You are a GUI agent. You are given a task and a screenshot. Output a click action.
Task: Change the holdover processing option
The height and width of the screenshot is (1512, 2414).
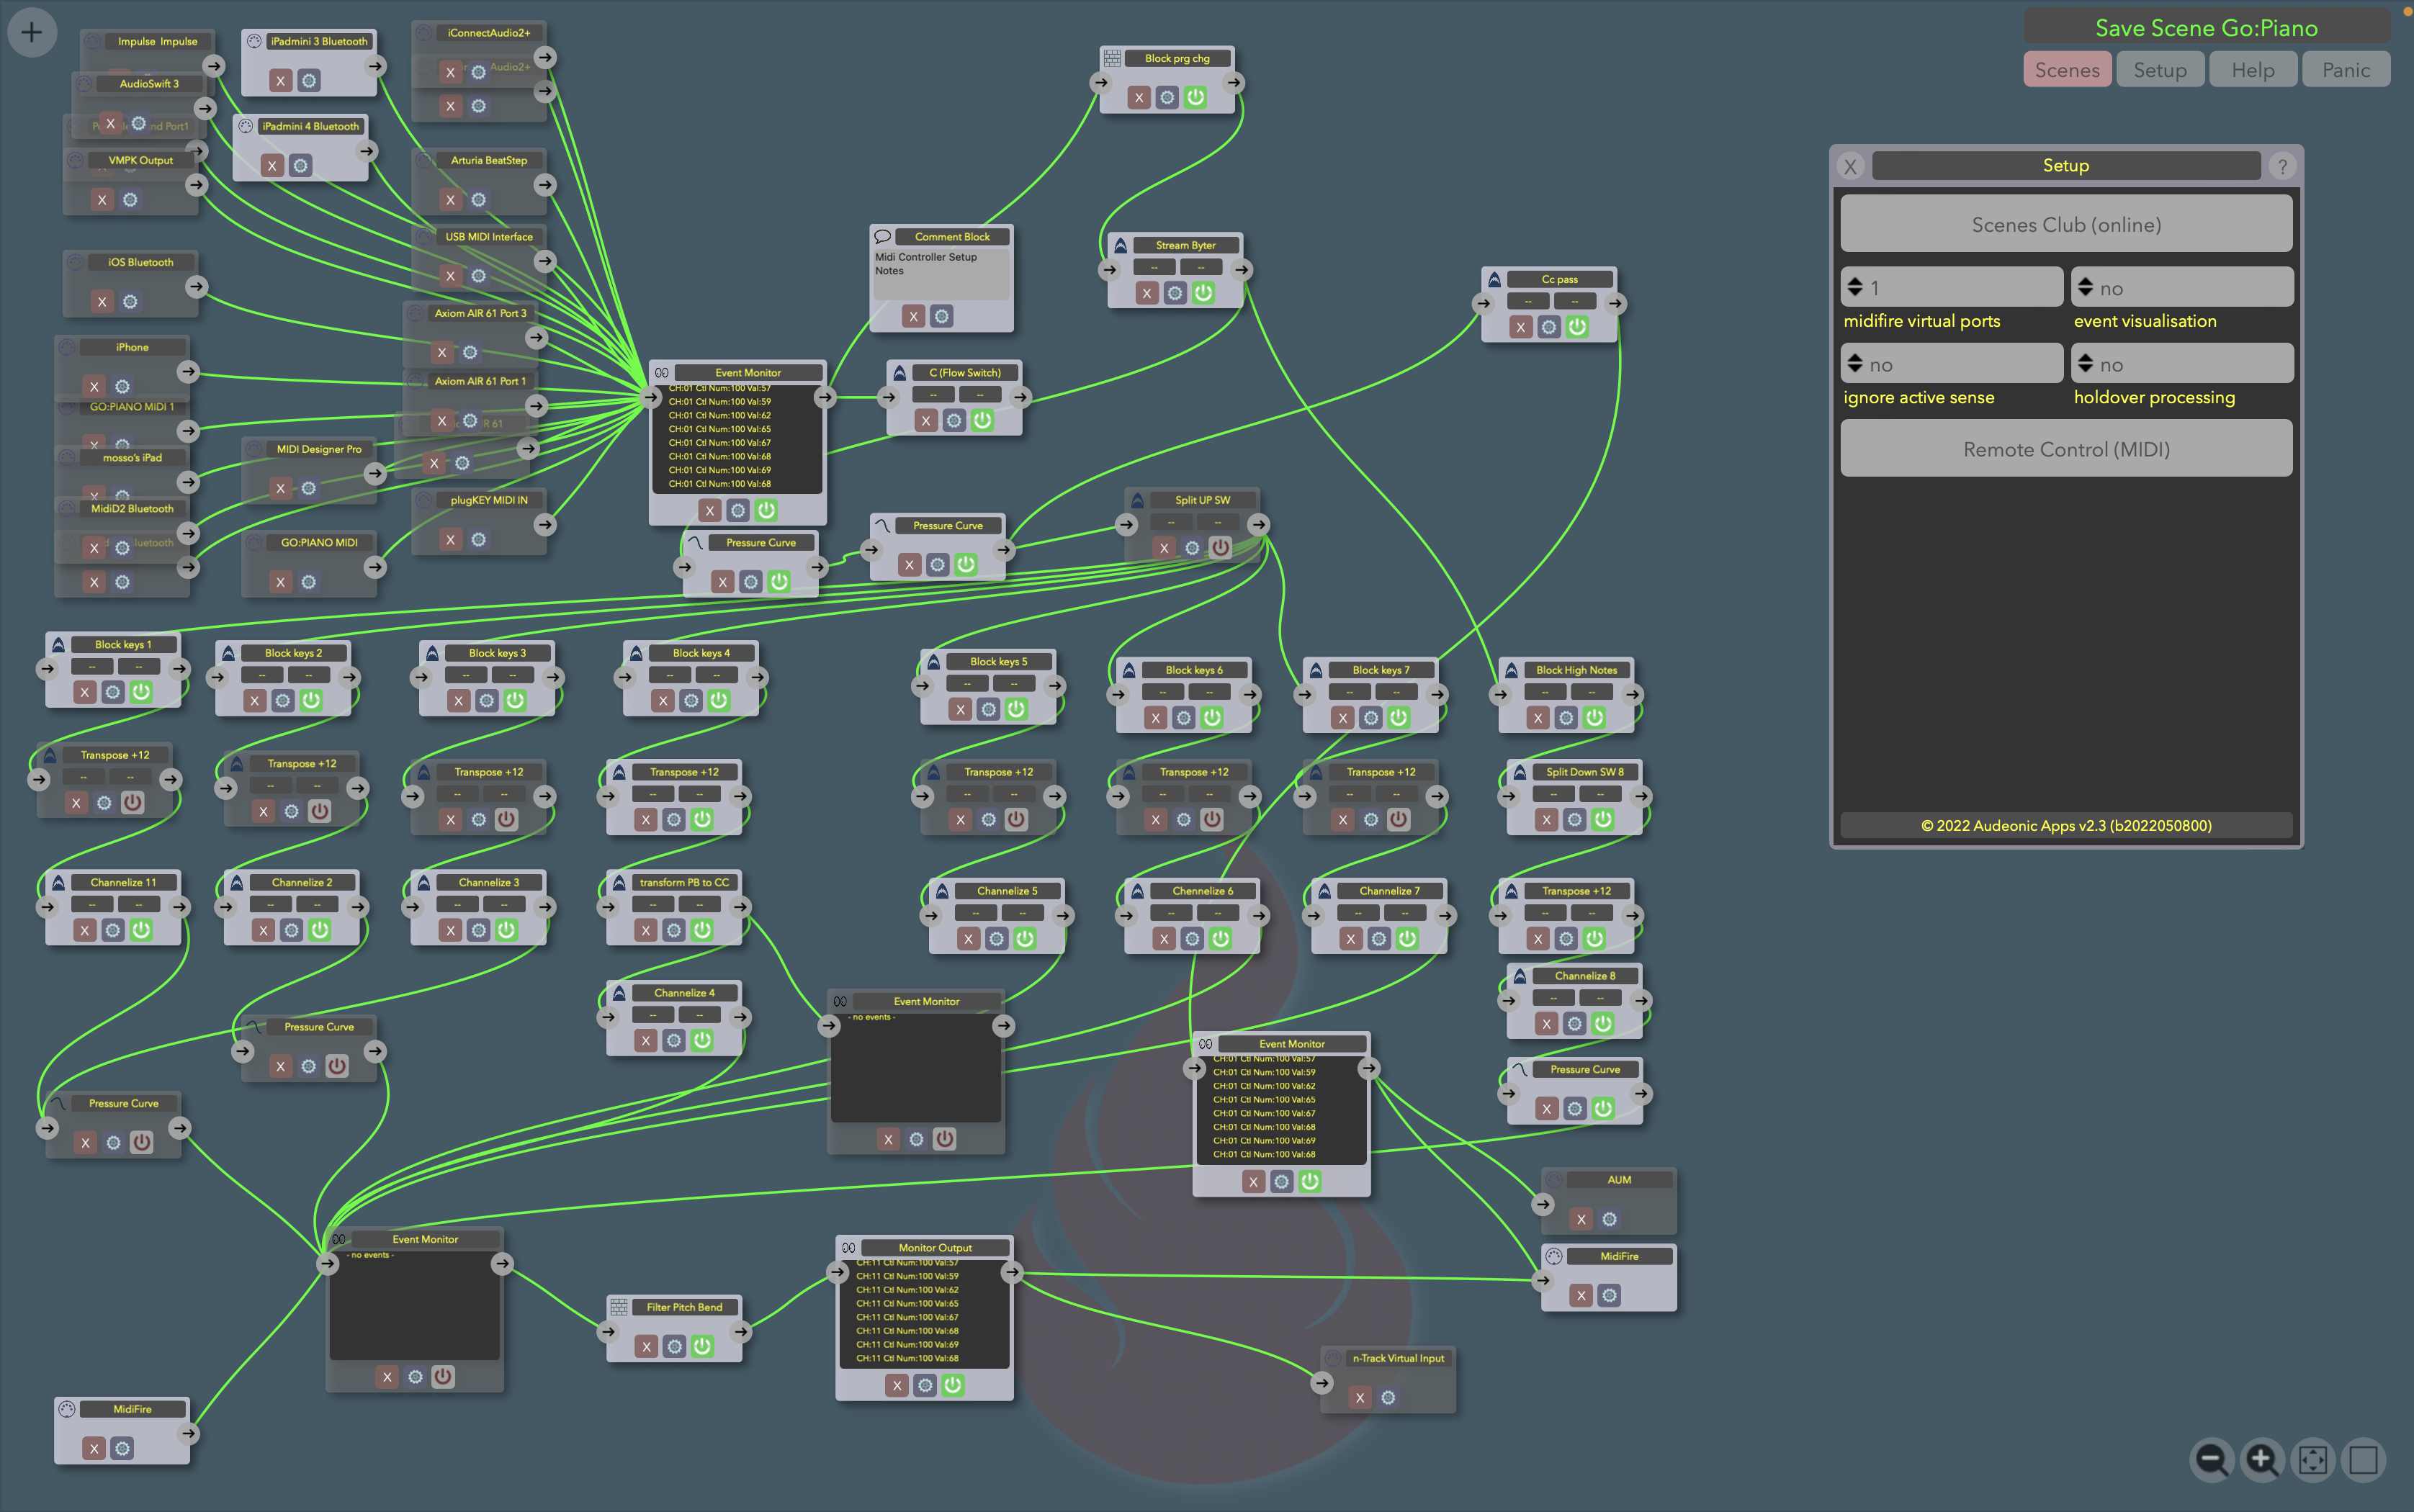[x=2182, y=364]
